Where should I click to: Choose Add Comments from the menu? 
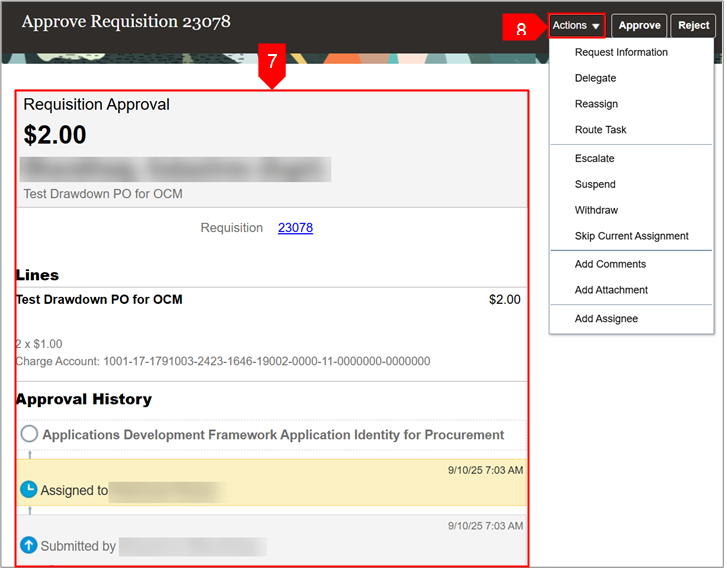[x=610, y=265]
